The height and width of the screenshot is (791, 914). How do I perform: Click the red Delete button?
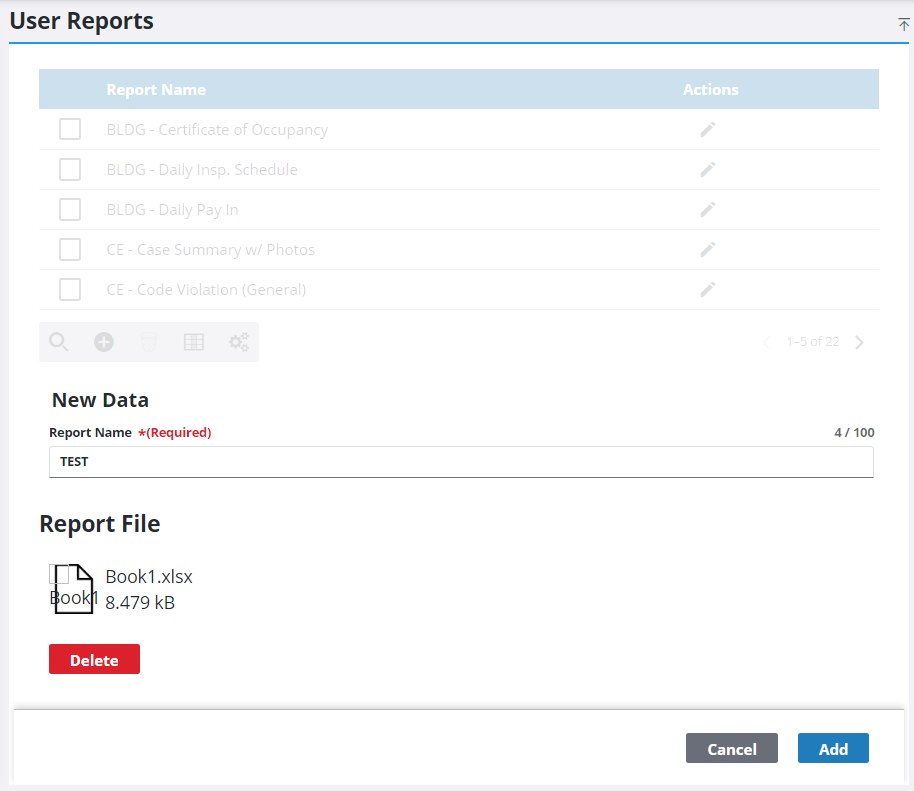(x=94, y=660)
